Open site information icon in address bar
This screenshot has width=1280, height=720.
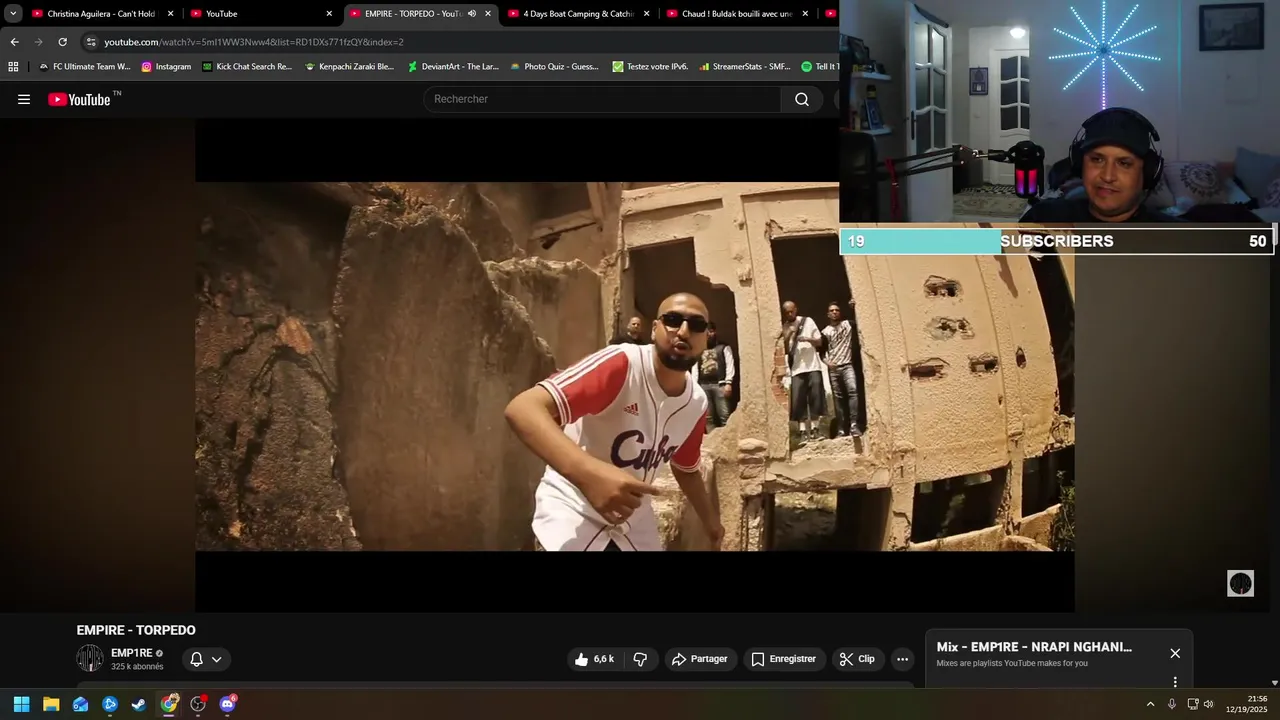coord(91,42)
